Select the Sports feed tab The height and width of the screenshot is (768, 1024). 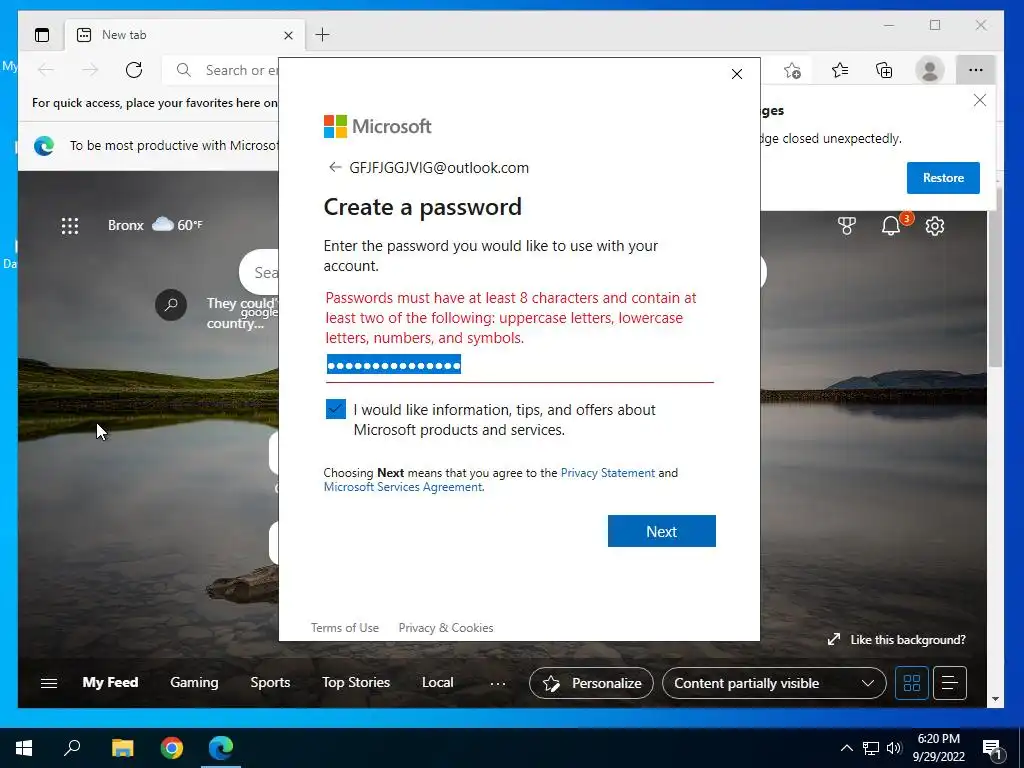(x=270, y=682)
